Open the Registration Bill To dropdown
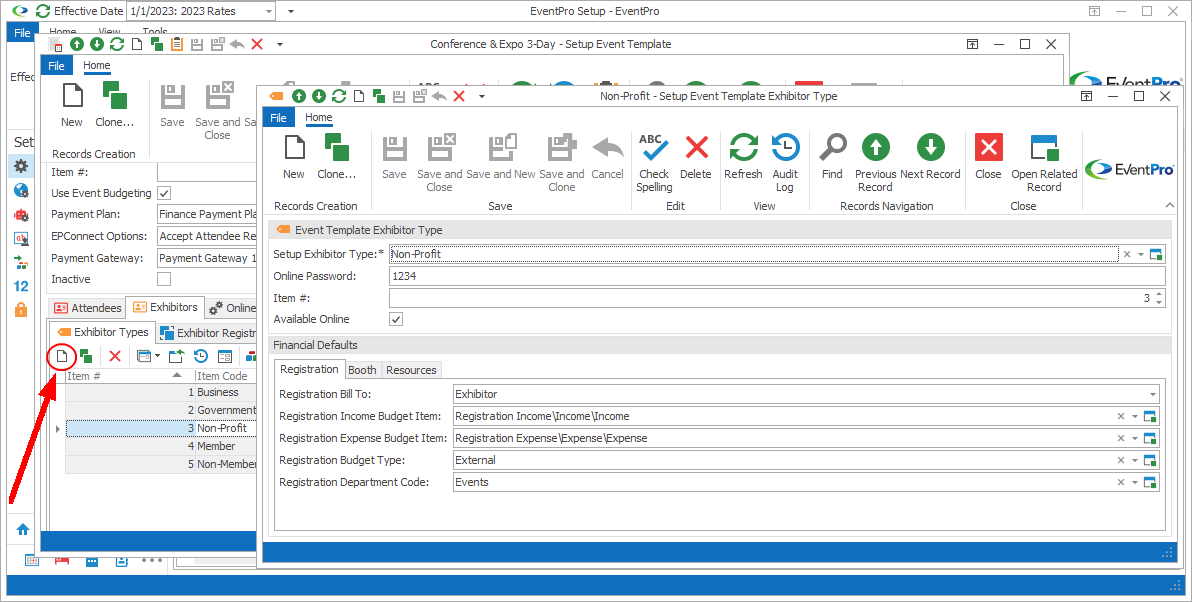This screenshot has height=602, width=1192. [1152, 394]
